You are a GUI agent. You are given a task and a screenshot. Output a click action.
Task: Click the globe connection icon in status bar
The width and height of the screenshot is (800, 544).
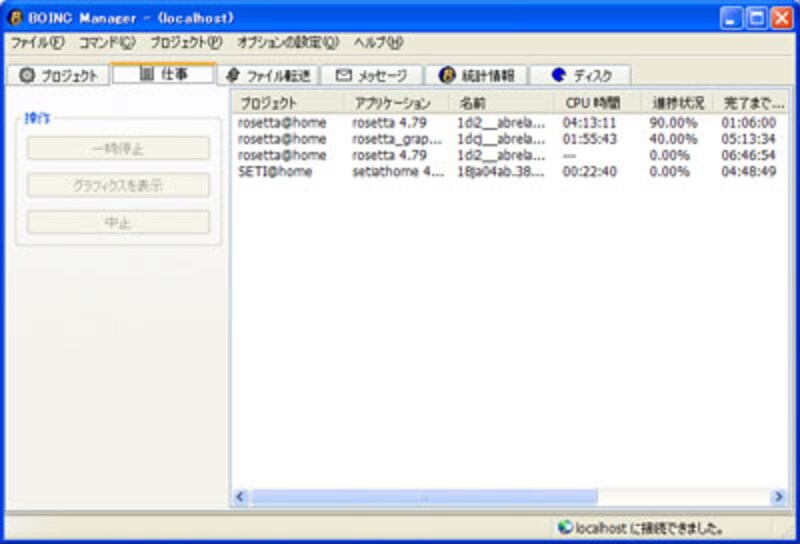click(x=565, y=527)
